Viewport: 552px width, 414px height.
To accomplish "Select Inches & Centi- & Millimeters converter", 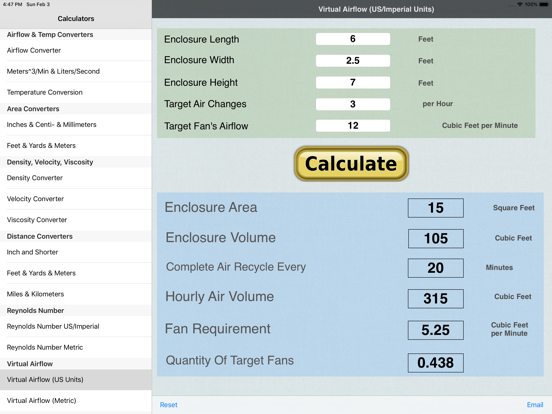I will click(x=76, y=125).
